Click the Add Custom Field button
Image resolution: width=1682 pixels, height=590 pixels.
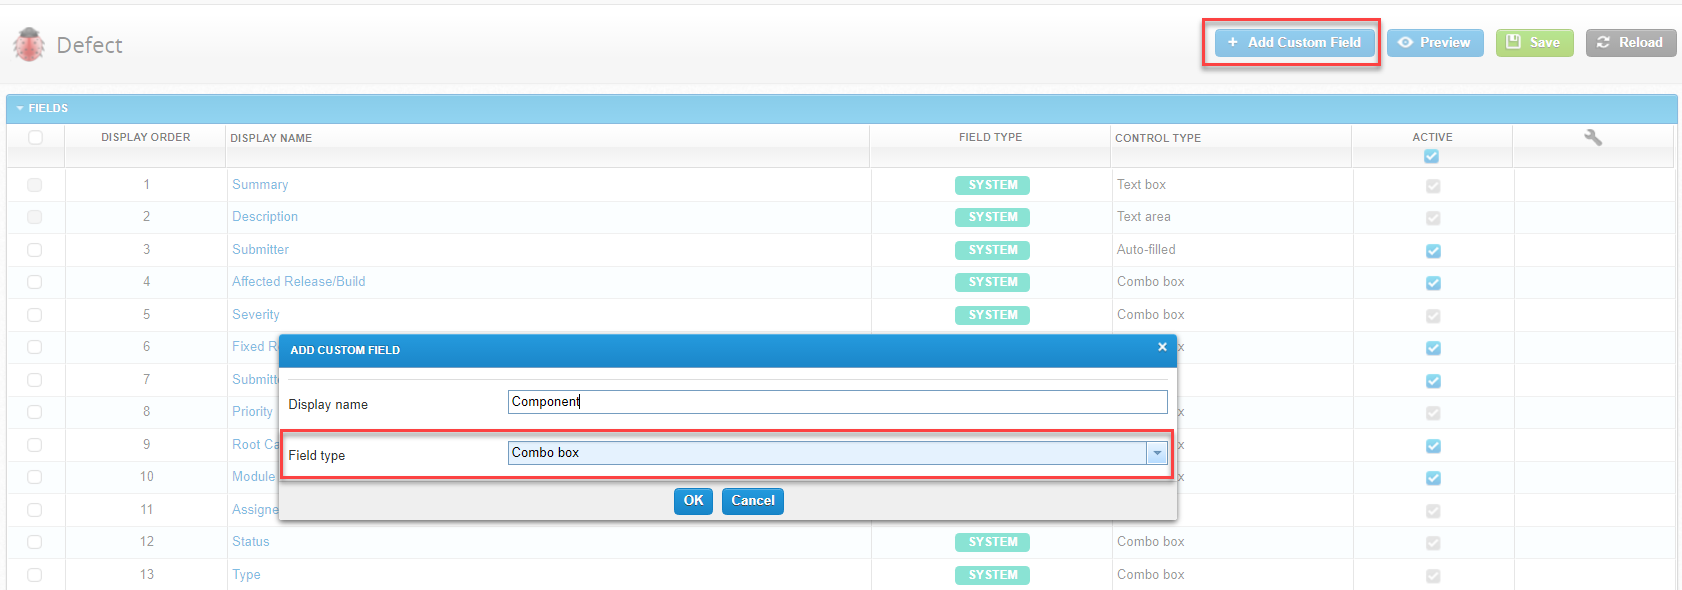(1294, 43)
